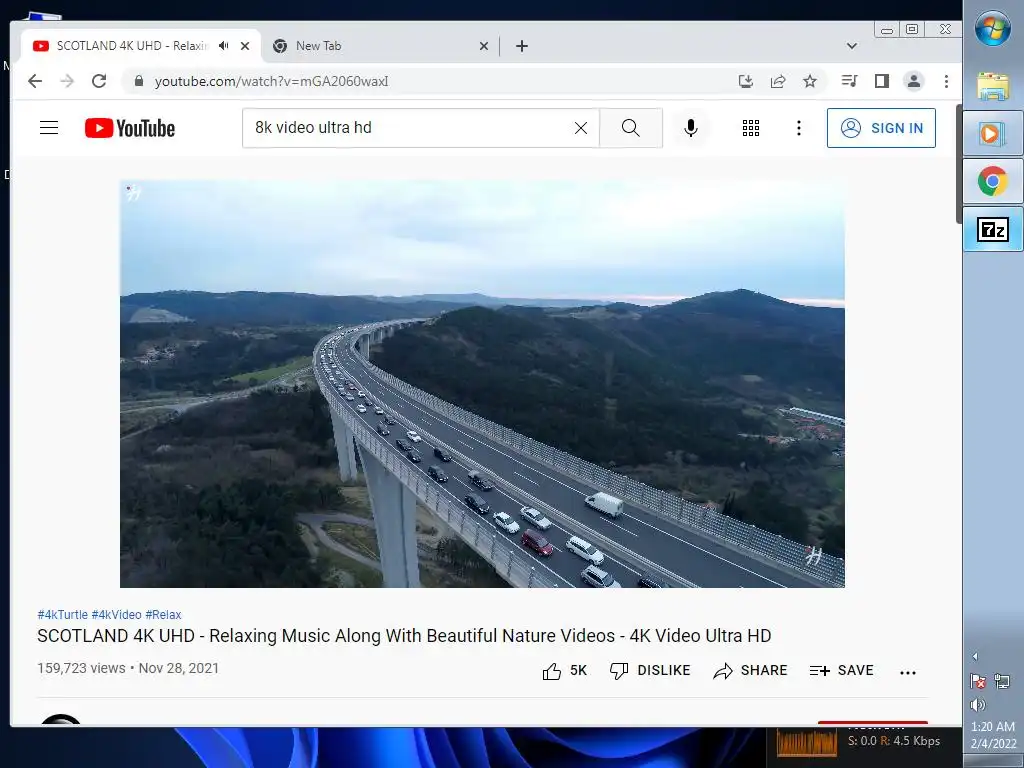Open Action Center flag icon
This screenshot has height=768, width=1024.
[978, 681]
